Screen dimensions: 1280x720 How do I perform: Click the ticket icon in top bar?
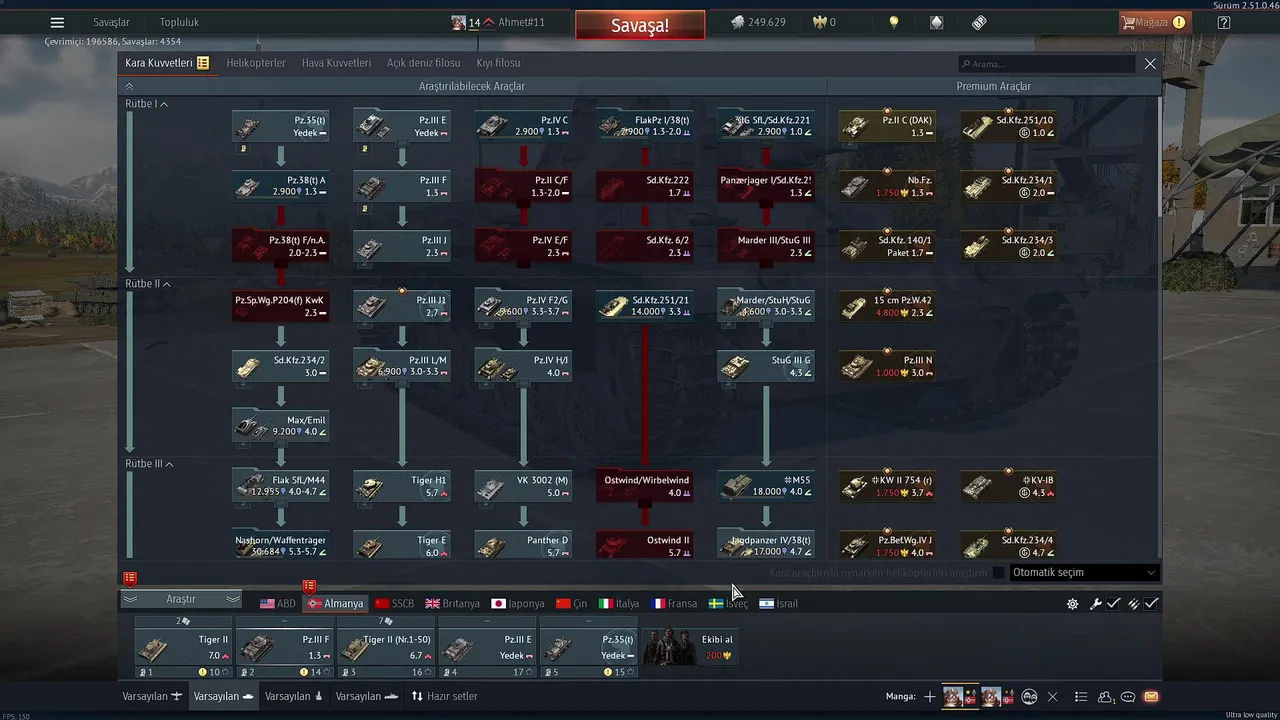click(x=979, y=22)
